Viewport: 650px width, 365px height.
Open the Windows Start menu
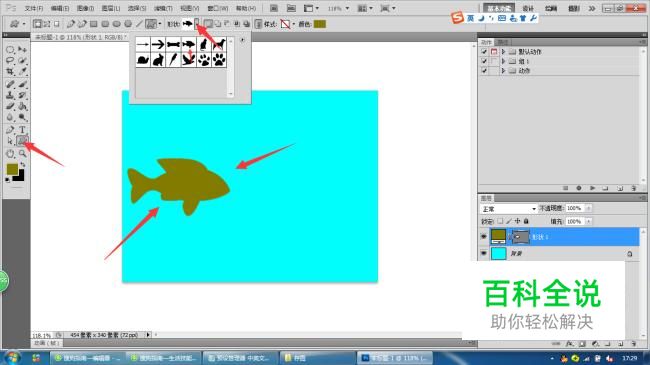tap(11, 358)
